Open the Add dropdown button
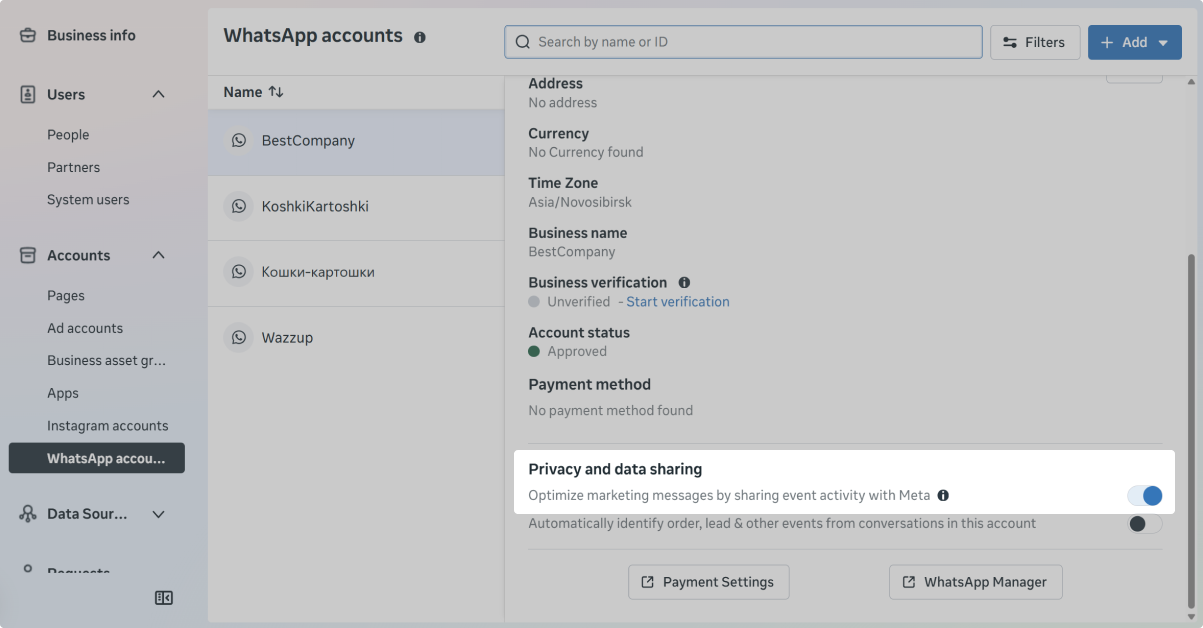Image resolution: width=1203 pixels, height=628 pixels. point(1135,42)
